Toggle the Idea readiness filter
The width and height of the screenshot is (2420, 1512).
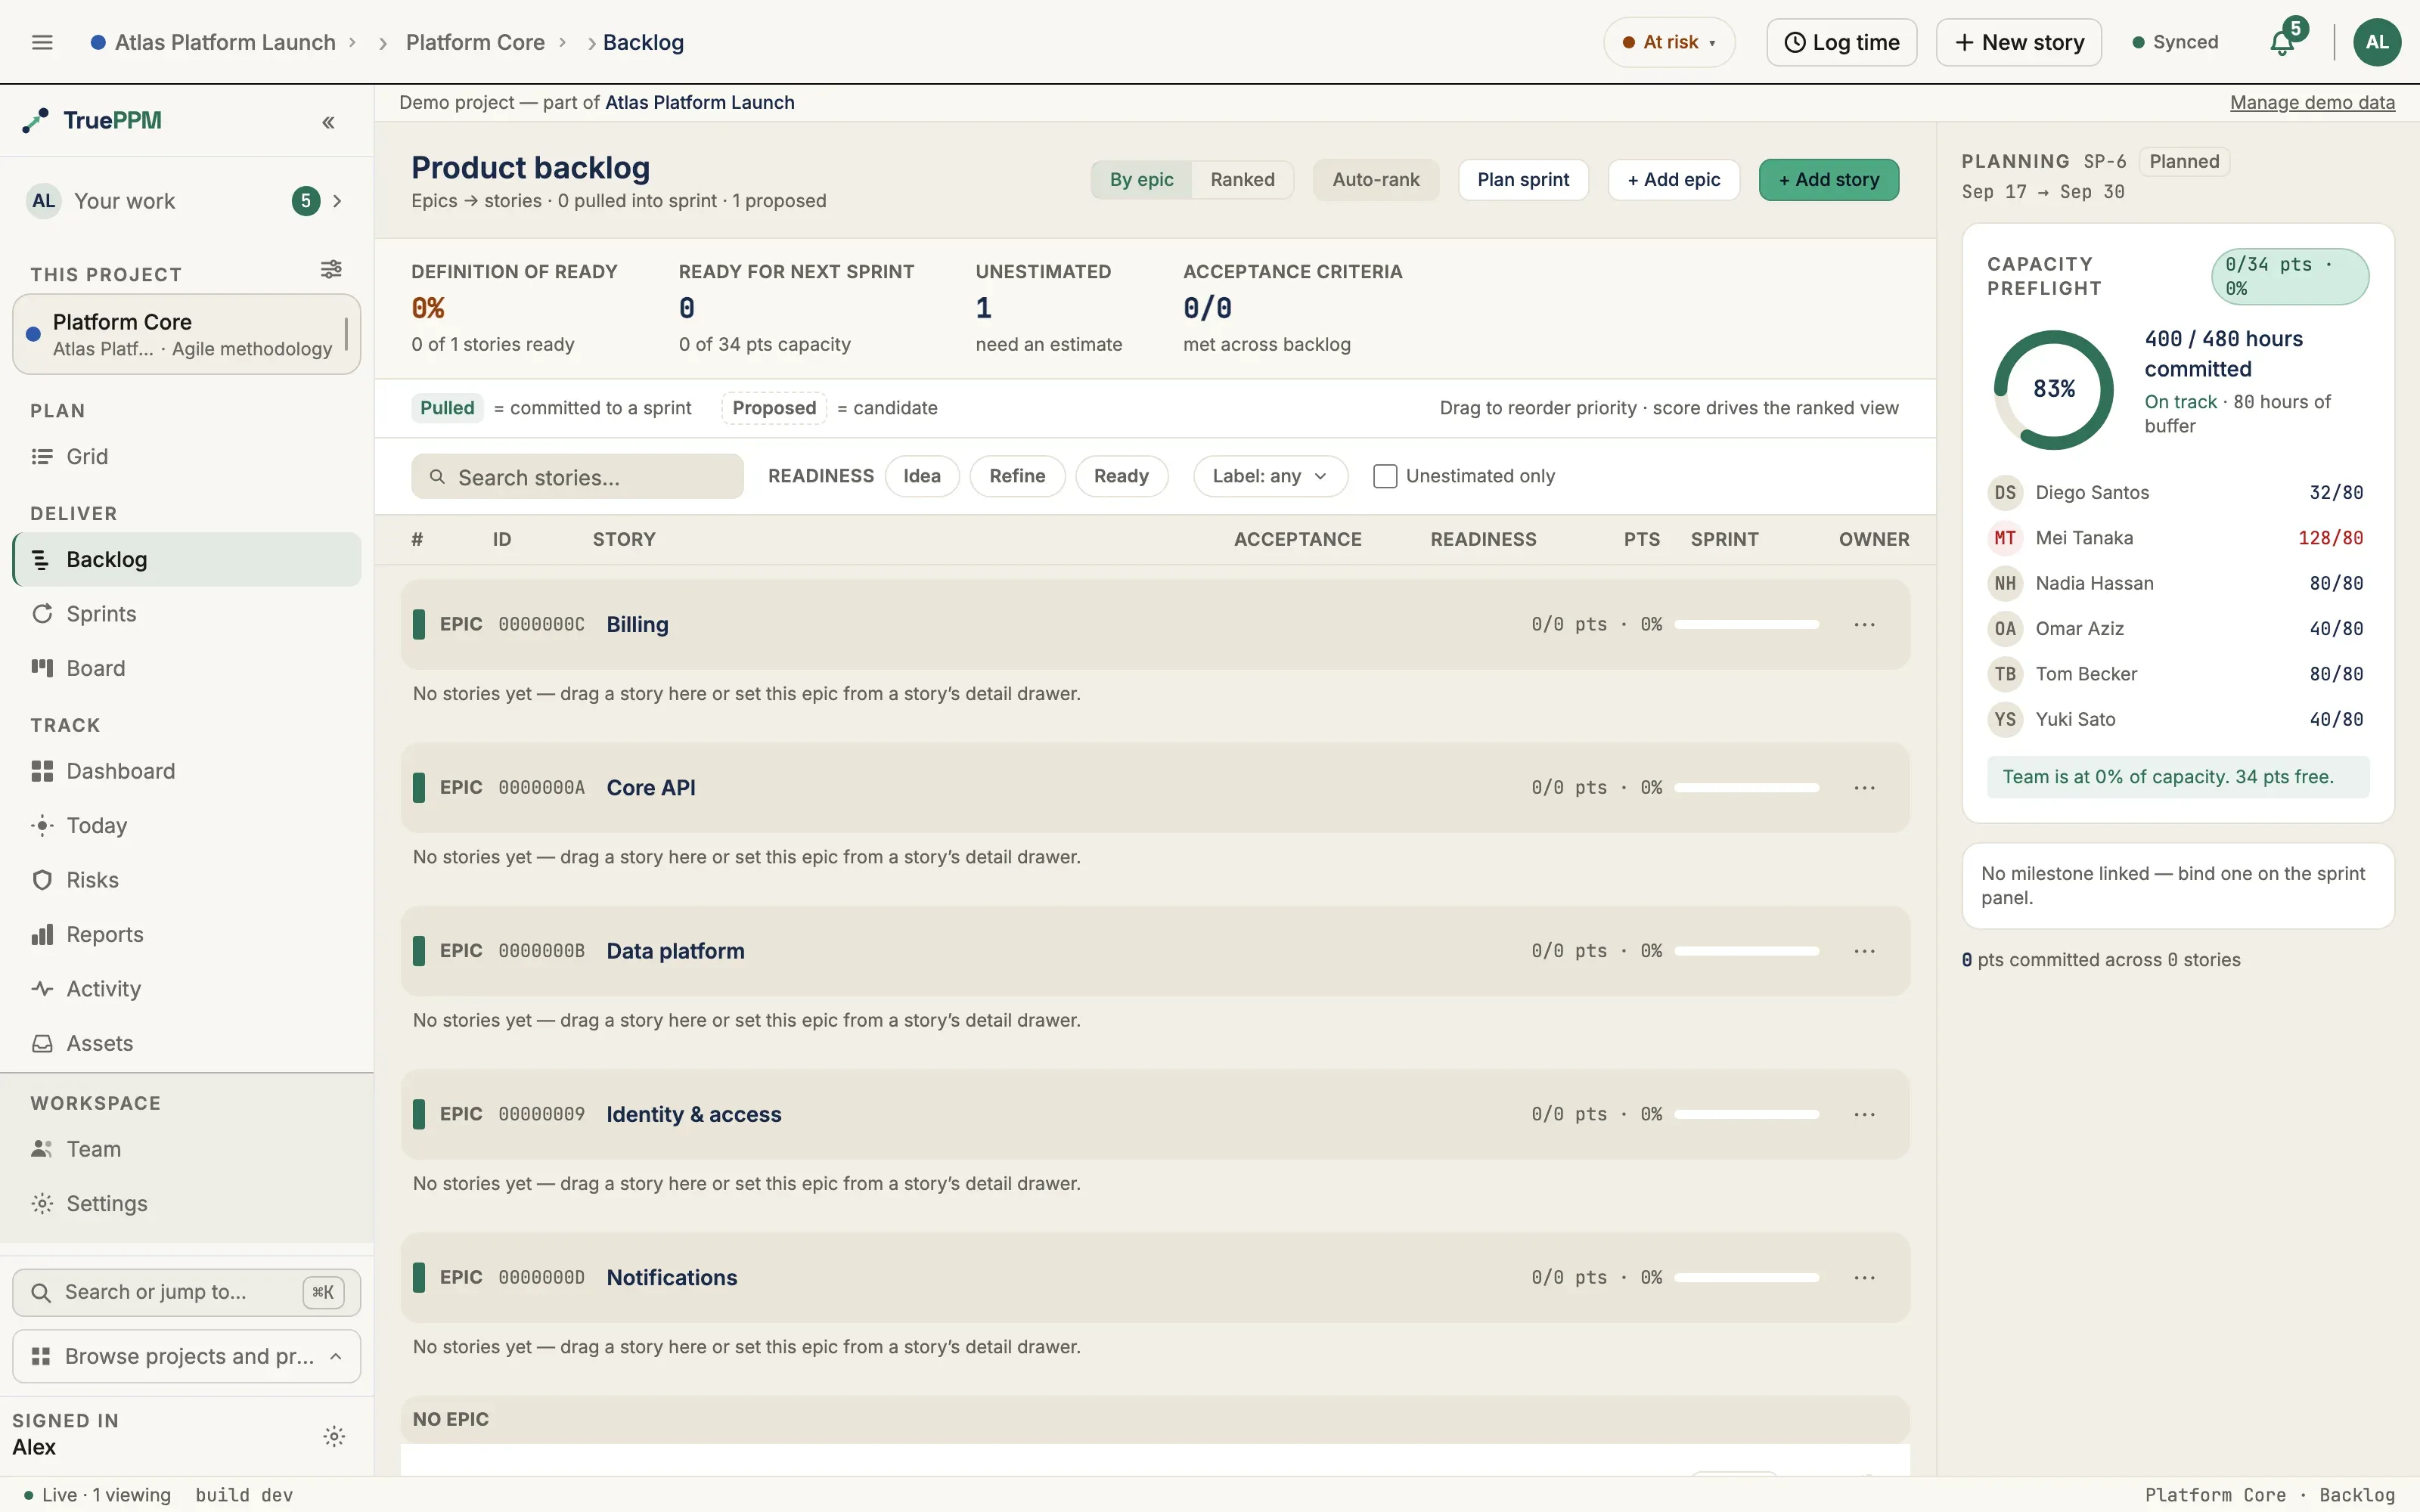pyautogui.click(x=922, y=476)
